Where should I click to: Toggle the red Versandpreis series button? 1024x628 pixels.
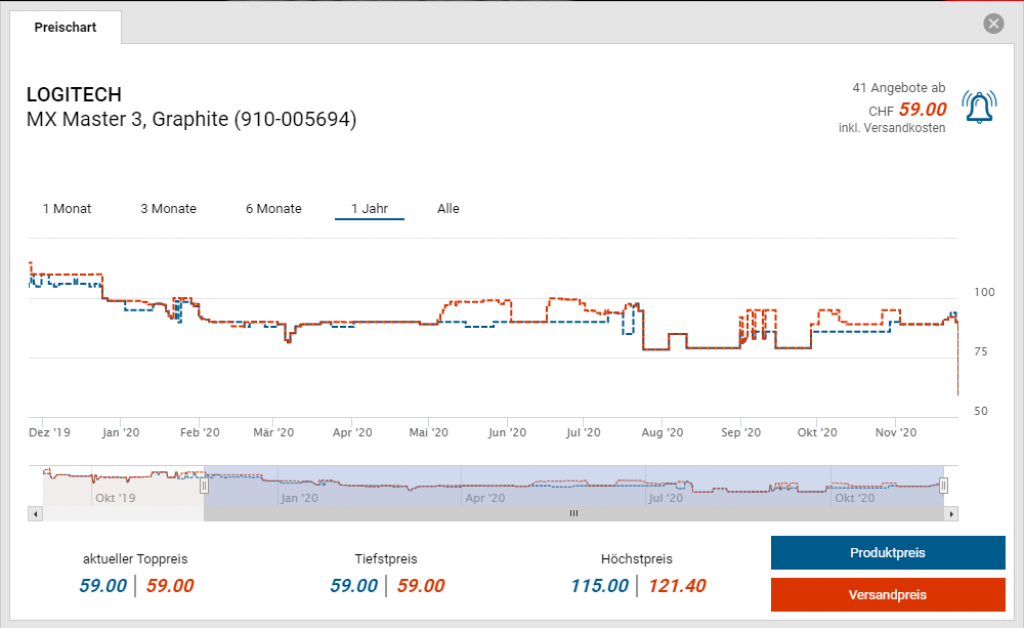(x=887, y=595)
